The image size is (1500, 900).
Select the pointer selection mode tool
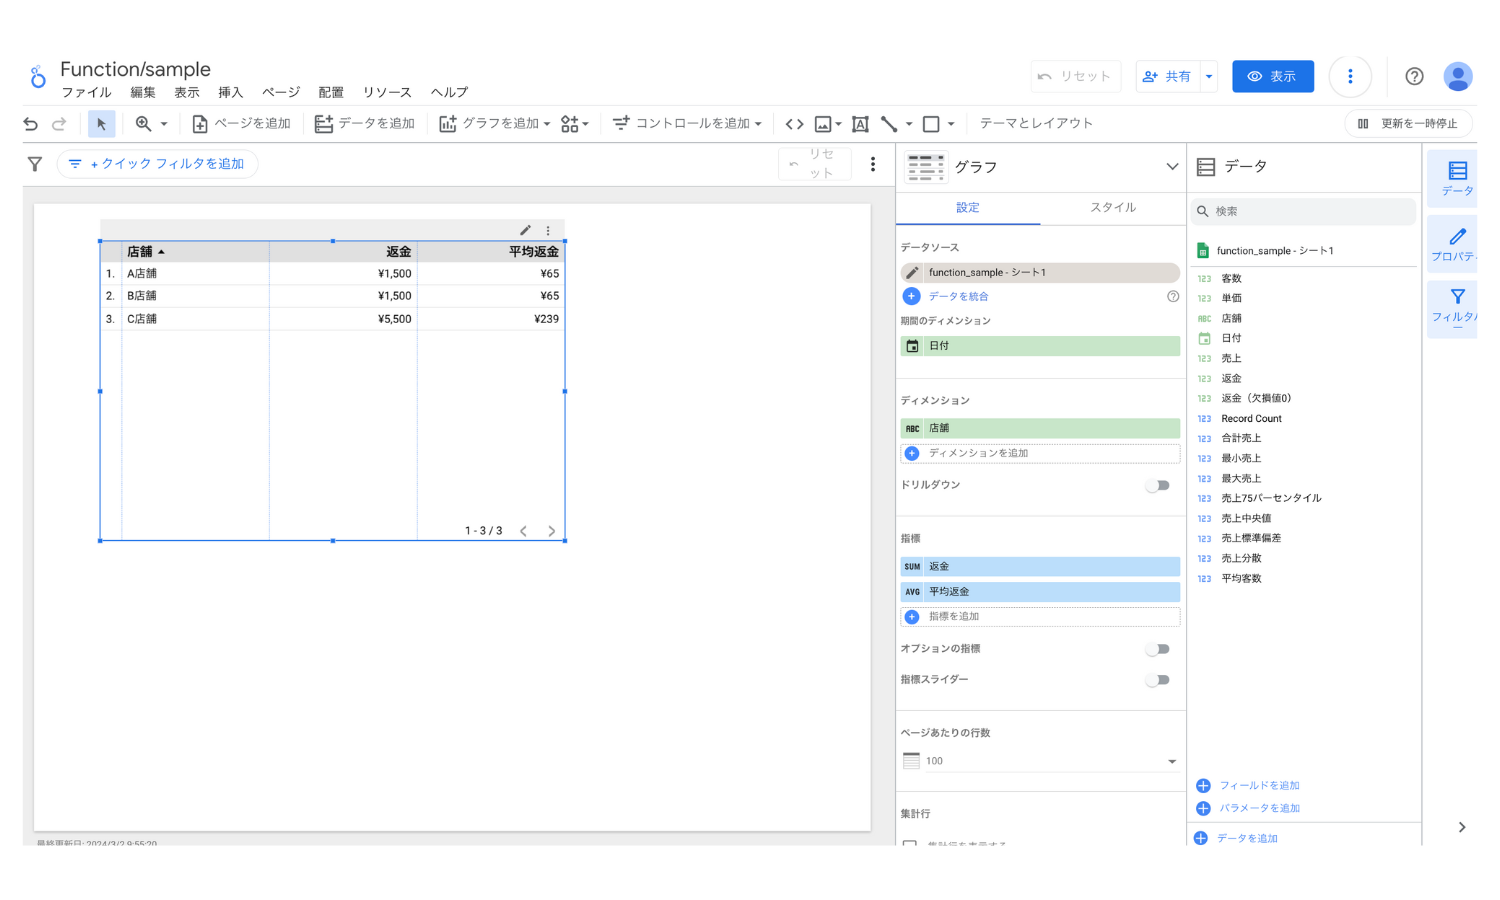101,124
